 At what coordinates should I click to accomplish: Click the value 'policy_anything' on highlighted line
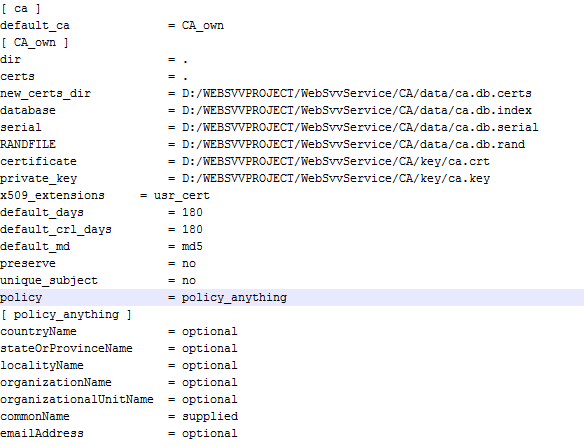(x=234, y=297)
